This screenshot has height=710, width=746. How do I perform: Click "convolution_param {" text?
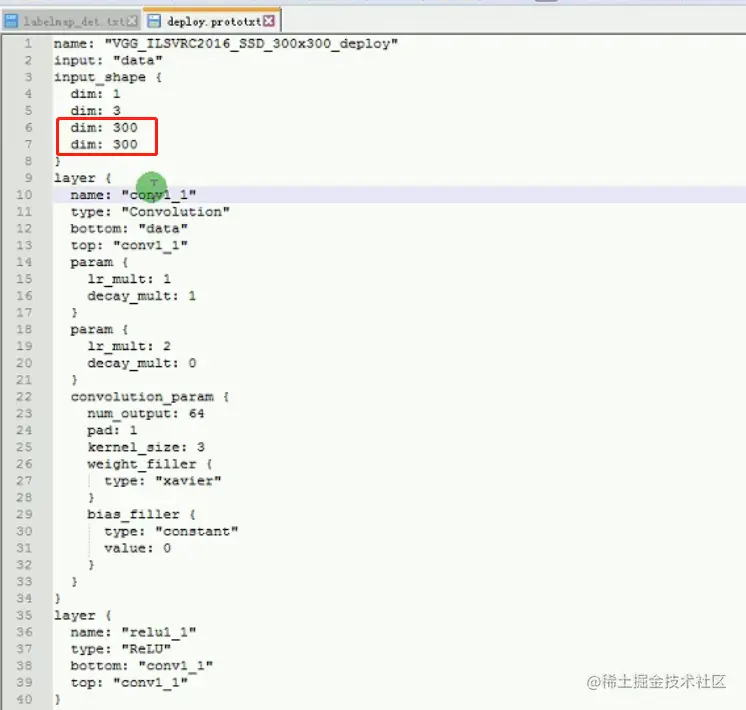click(150, 397)
